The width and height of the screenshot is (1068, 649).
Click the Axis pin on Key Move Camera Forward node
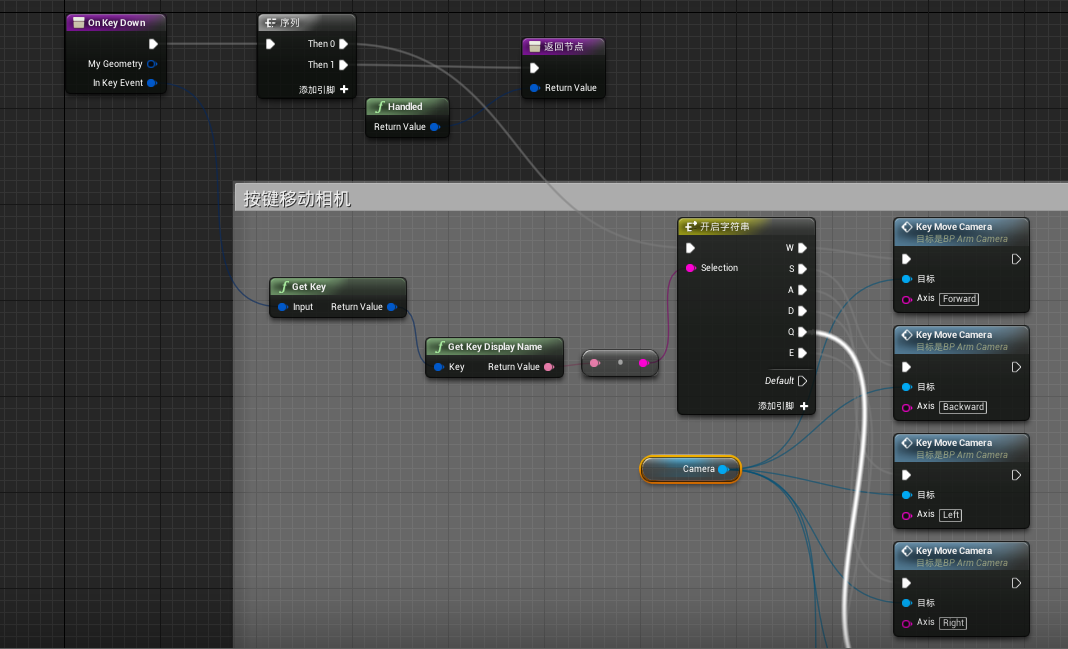coord(907,299)
